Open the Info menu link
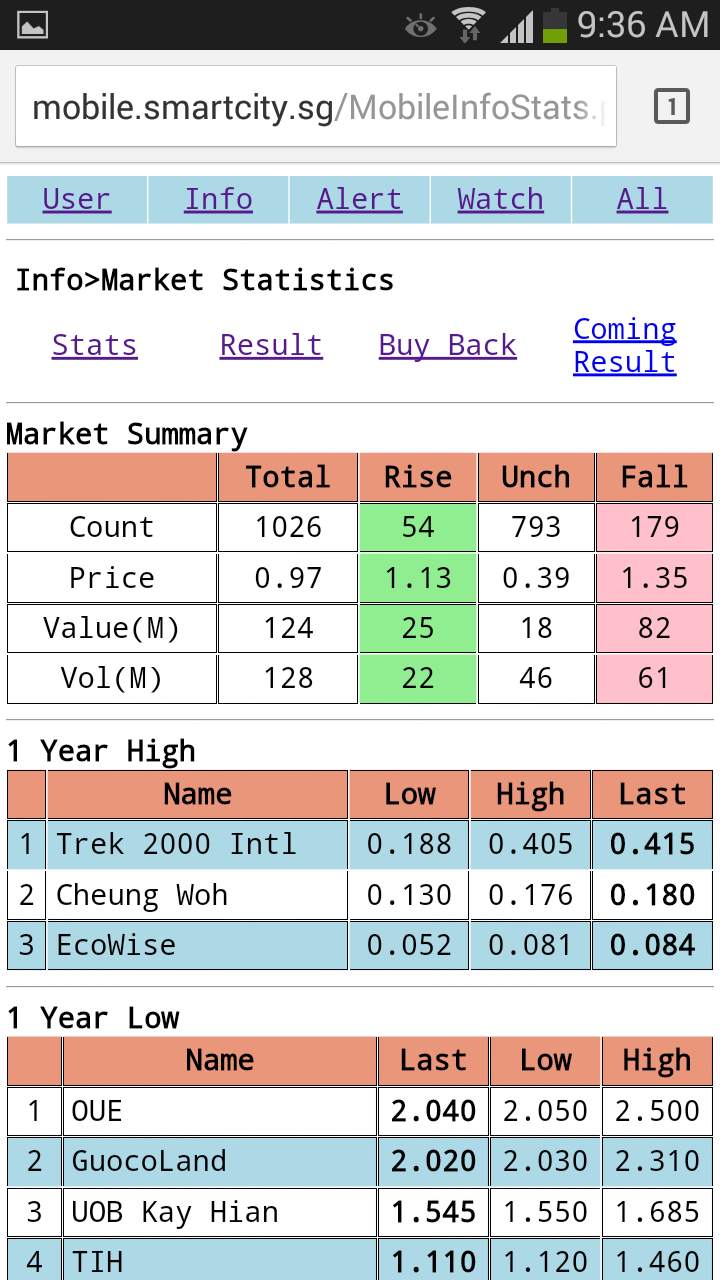 [218, 200]
